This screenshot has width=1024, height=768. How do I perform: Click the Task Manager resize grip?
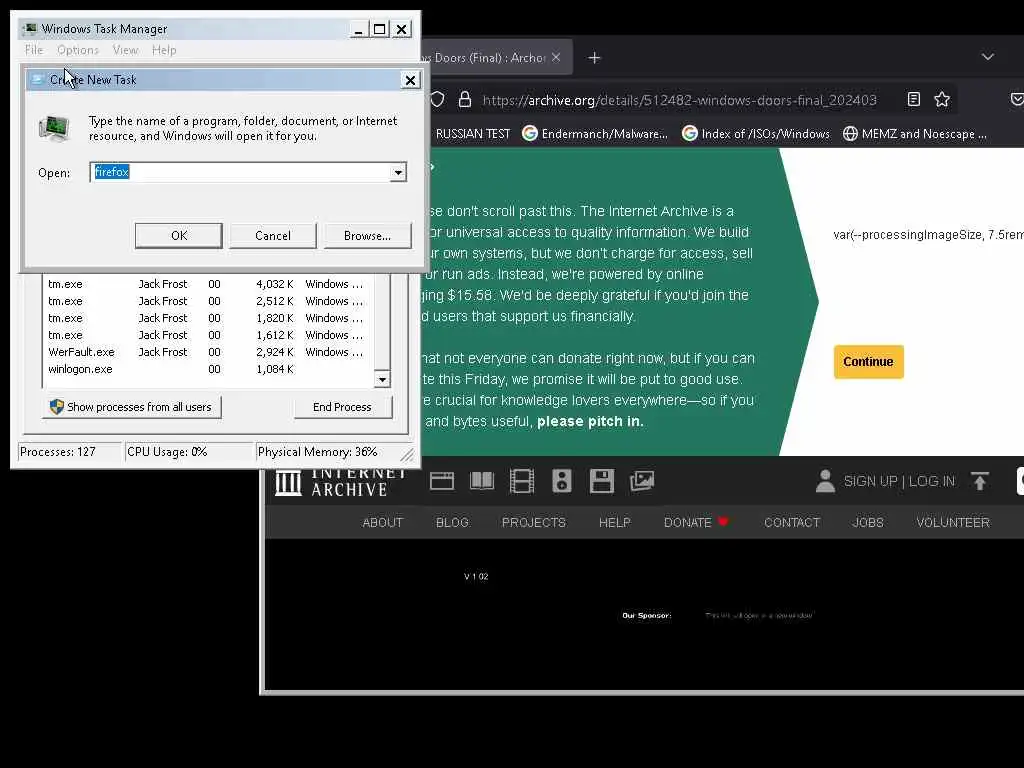(x=408, y=455)
